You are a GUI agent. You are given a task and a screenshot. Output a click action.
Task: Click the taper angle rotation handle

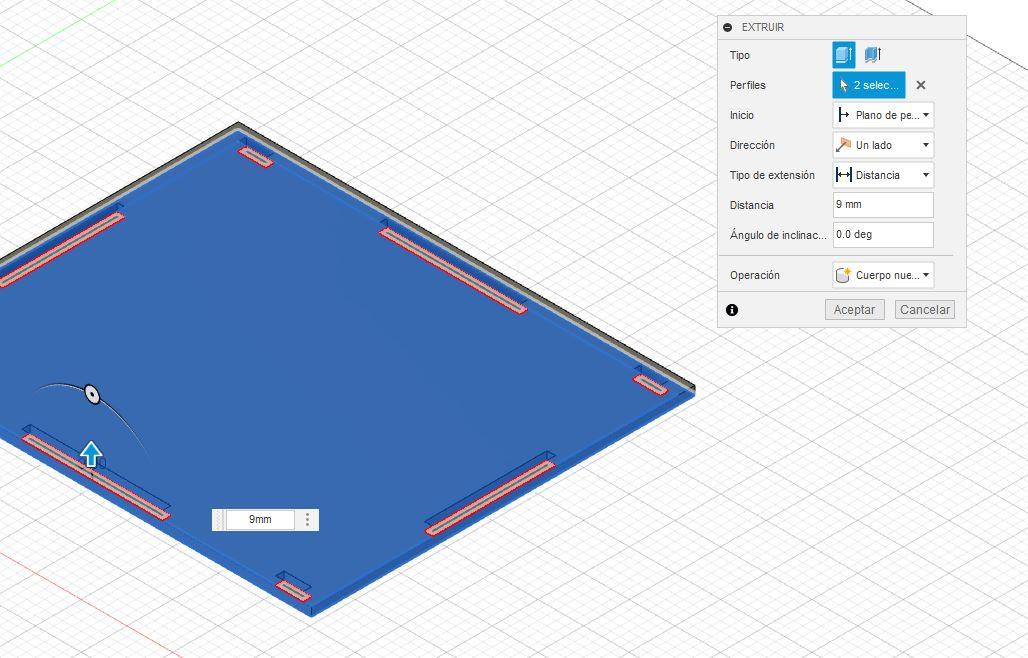[92, 395]
